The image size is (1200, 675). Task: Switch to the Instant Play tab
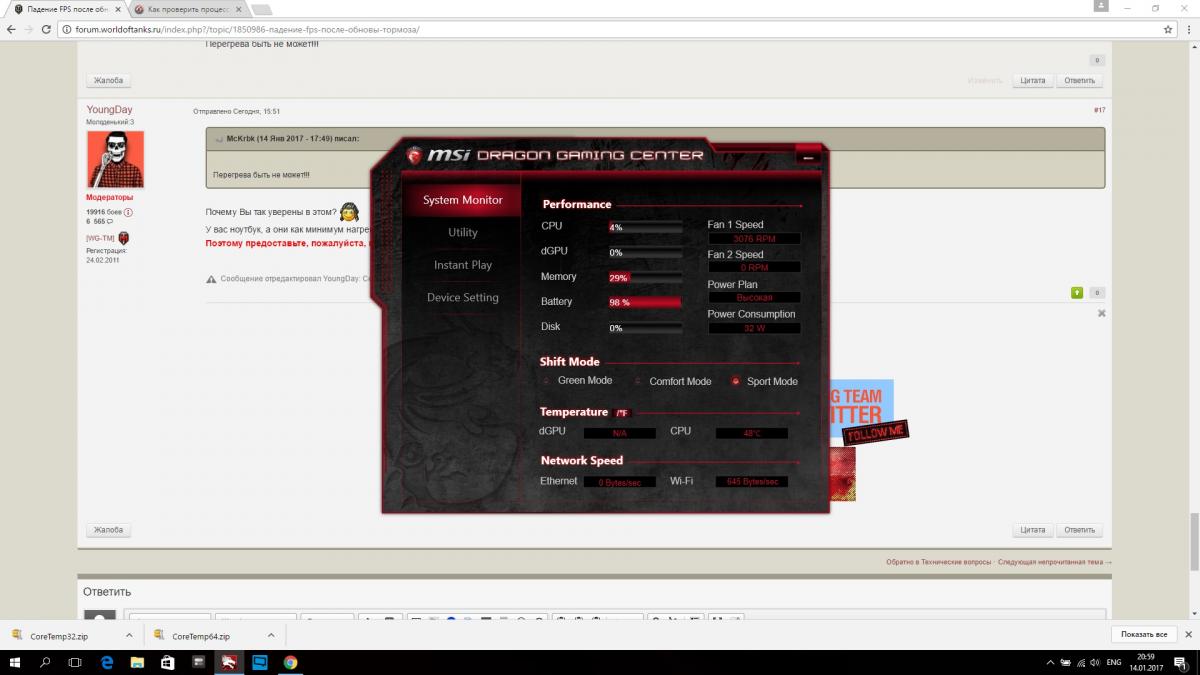pyautogui.click(x=462, y=265)
